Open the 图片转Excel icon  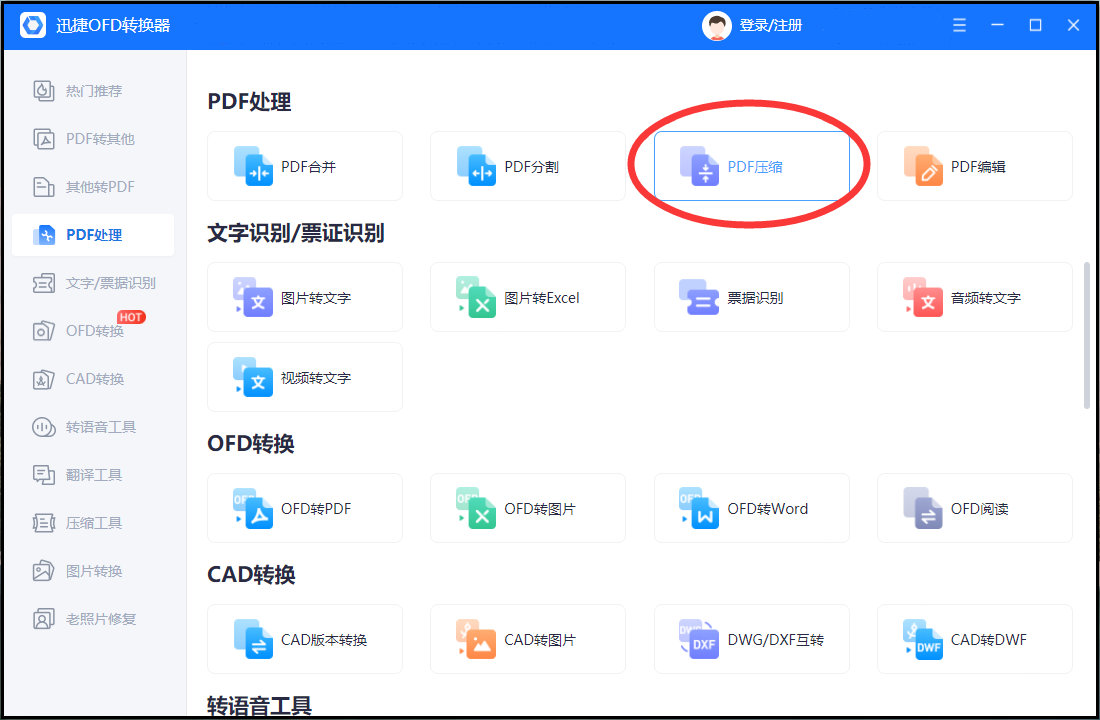[x=476, y=298]
